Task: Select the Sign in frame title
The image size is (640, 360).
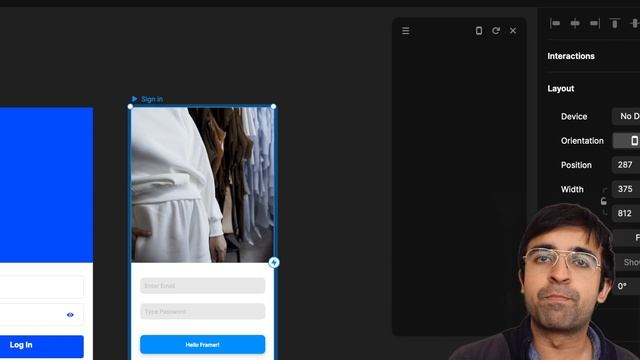Action: tap(152, 99)
